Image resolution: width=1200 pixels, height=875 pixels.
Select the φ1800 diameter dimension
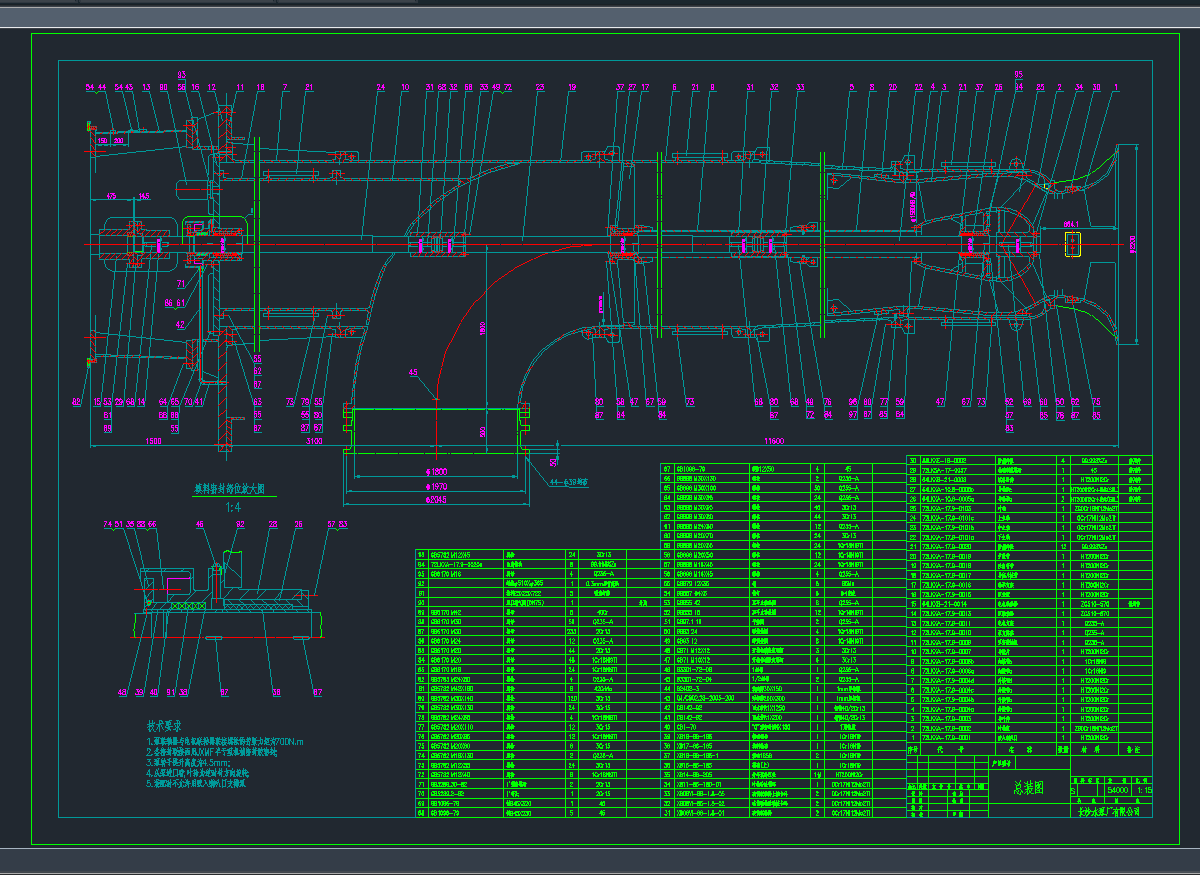[x=437, y=471]
